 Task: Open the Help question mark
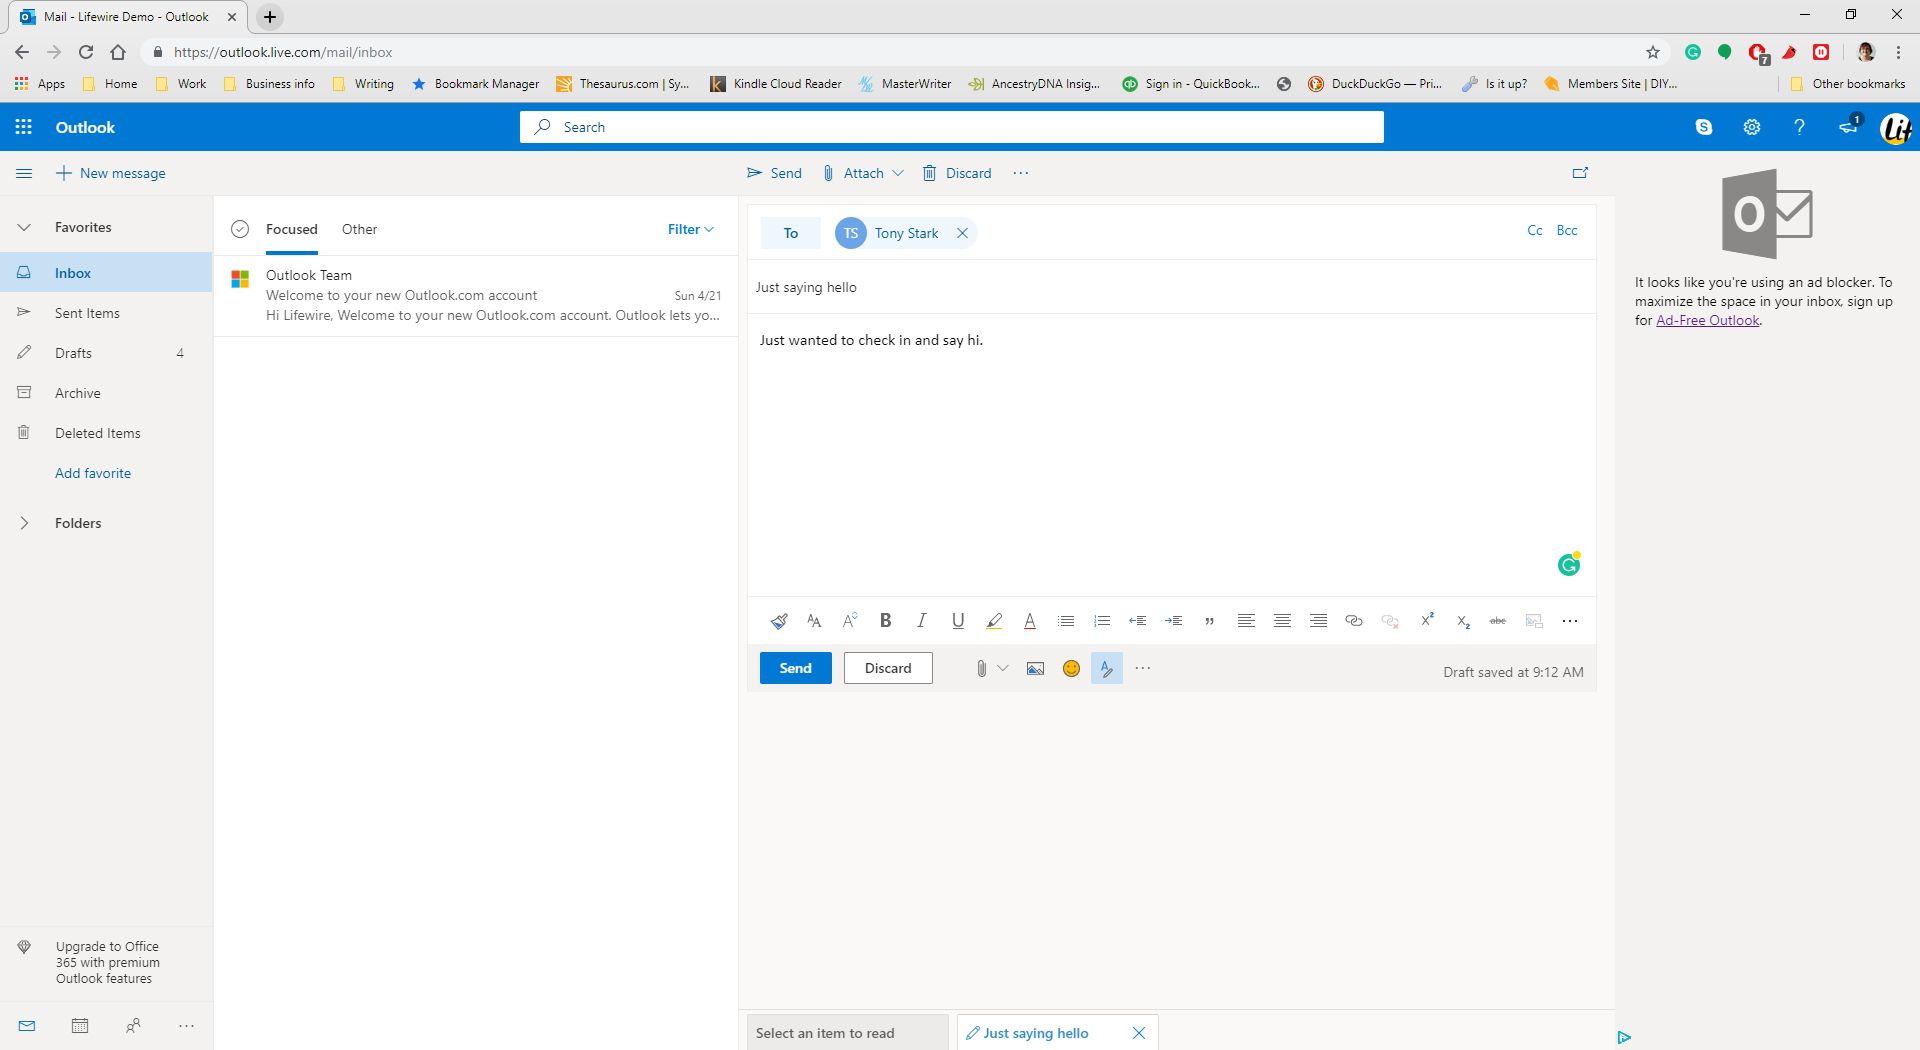pyautogui.click(x=1799, y=127)
